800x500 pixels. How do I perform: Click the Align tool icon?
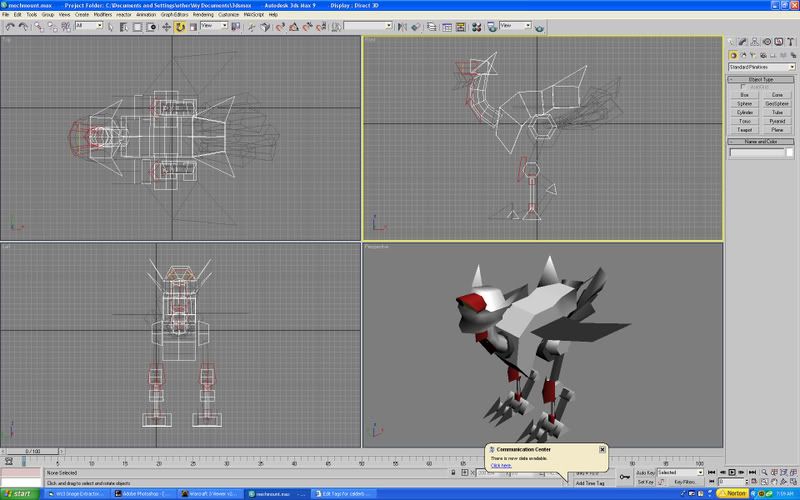point(415,27)
